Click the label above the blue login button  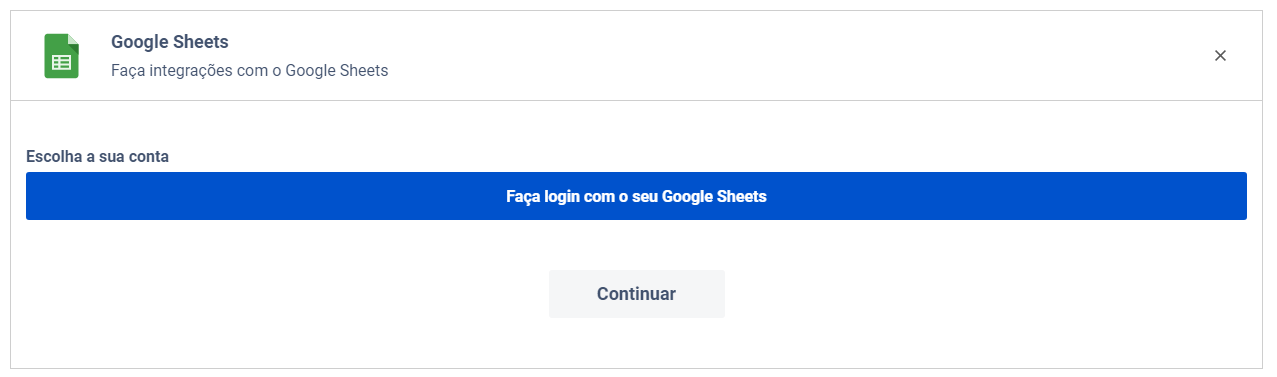[x=97, y=157]
